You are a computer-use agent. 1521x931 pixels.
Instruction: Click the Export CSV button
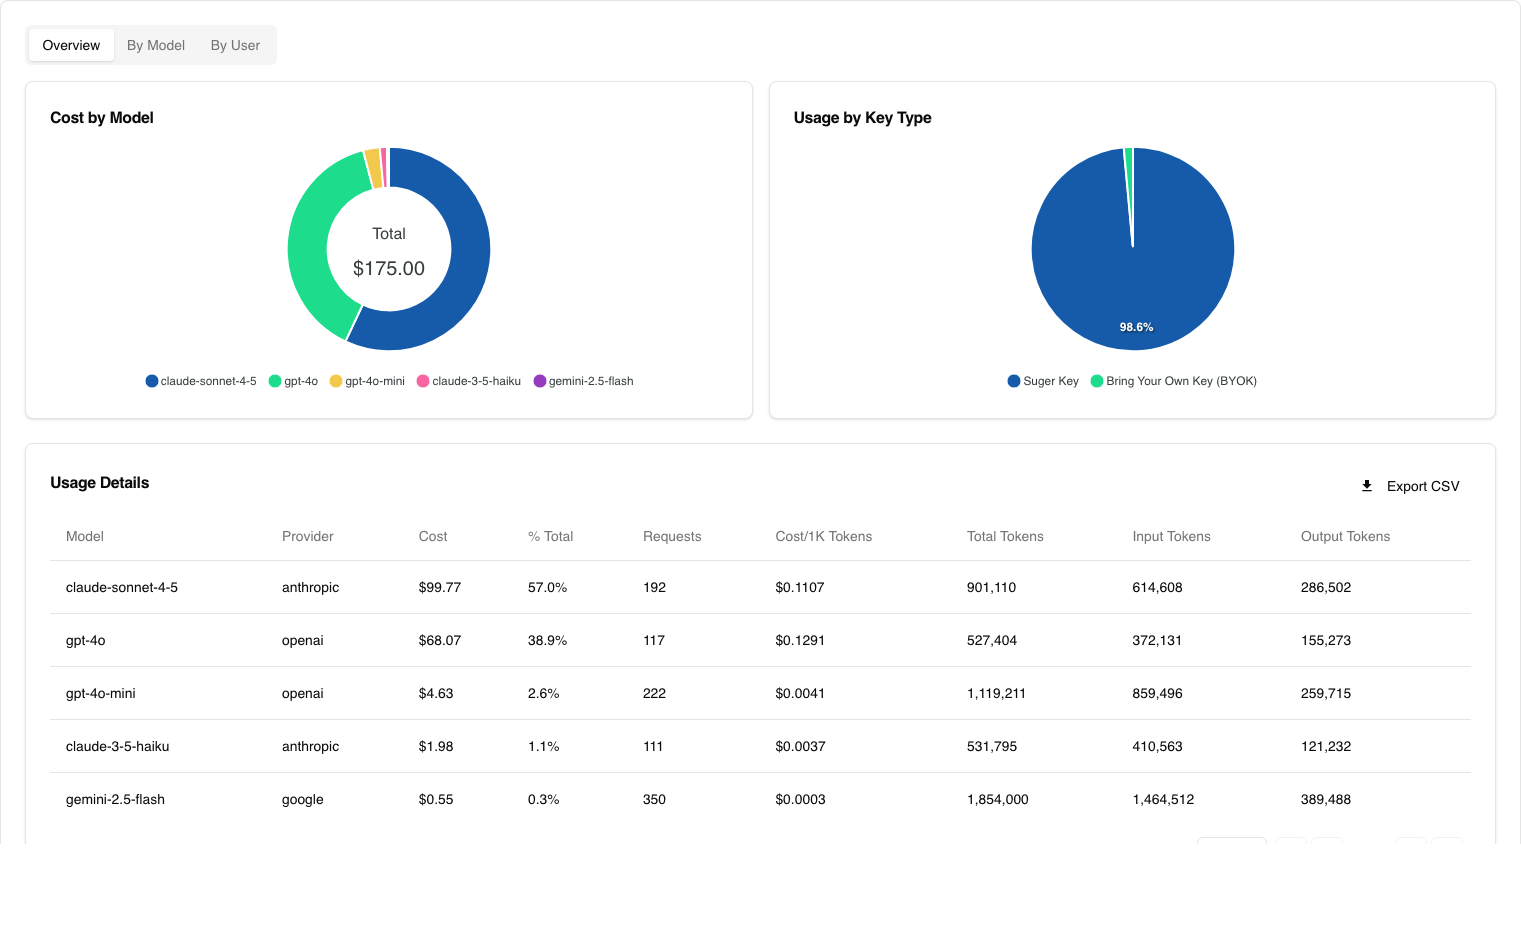(x=1422, y=486)
